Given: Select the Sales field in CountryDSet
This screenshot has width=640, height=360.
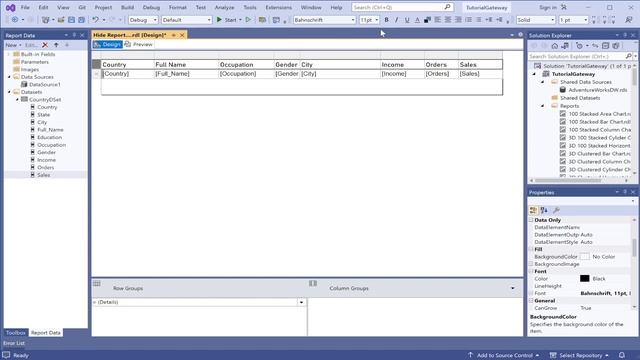Looking at the screenshot, I should point(44,175).
